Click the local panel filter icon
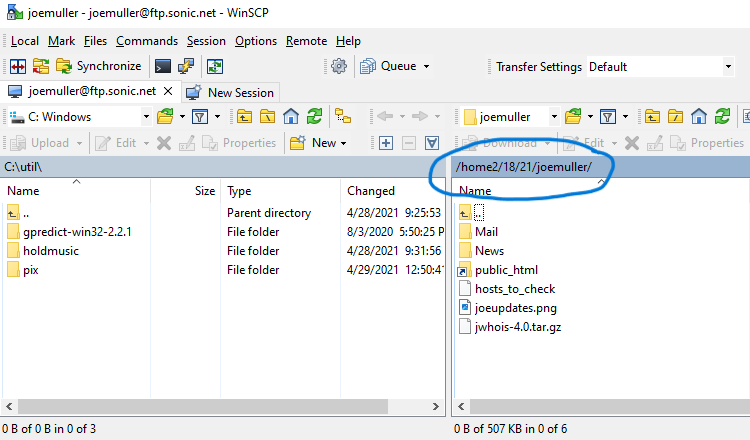This screenshot has width=750, height=440. 200,116
